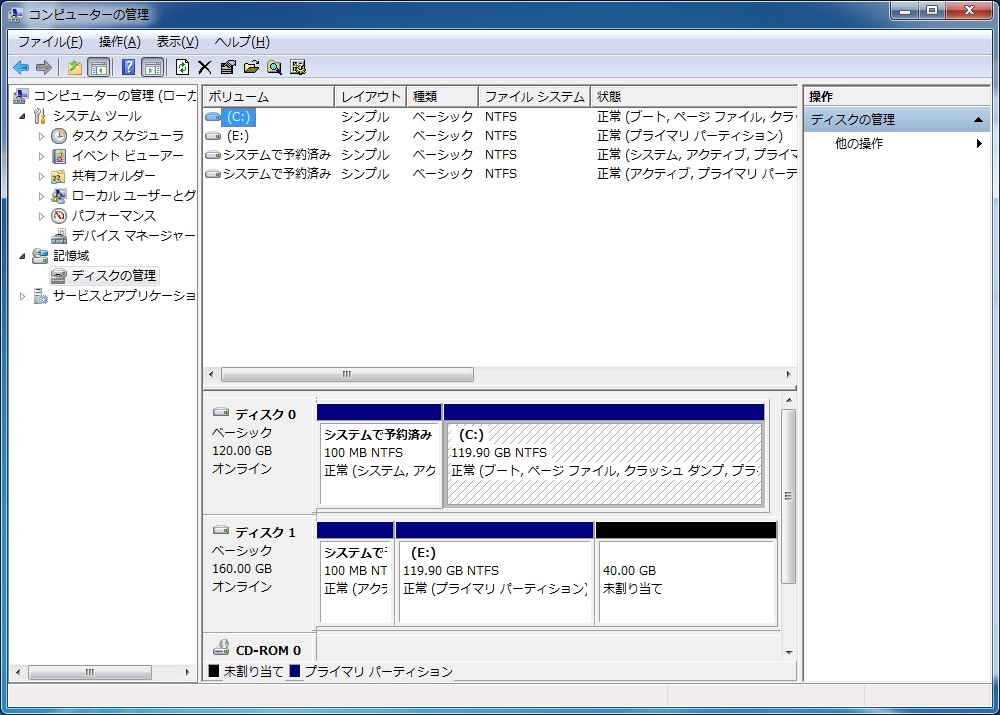Expand ローカル ユーザー node arrow

(x=41, y=196)
